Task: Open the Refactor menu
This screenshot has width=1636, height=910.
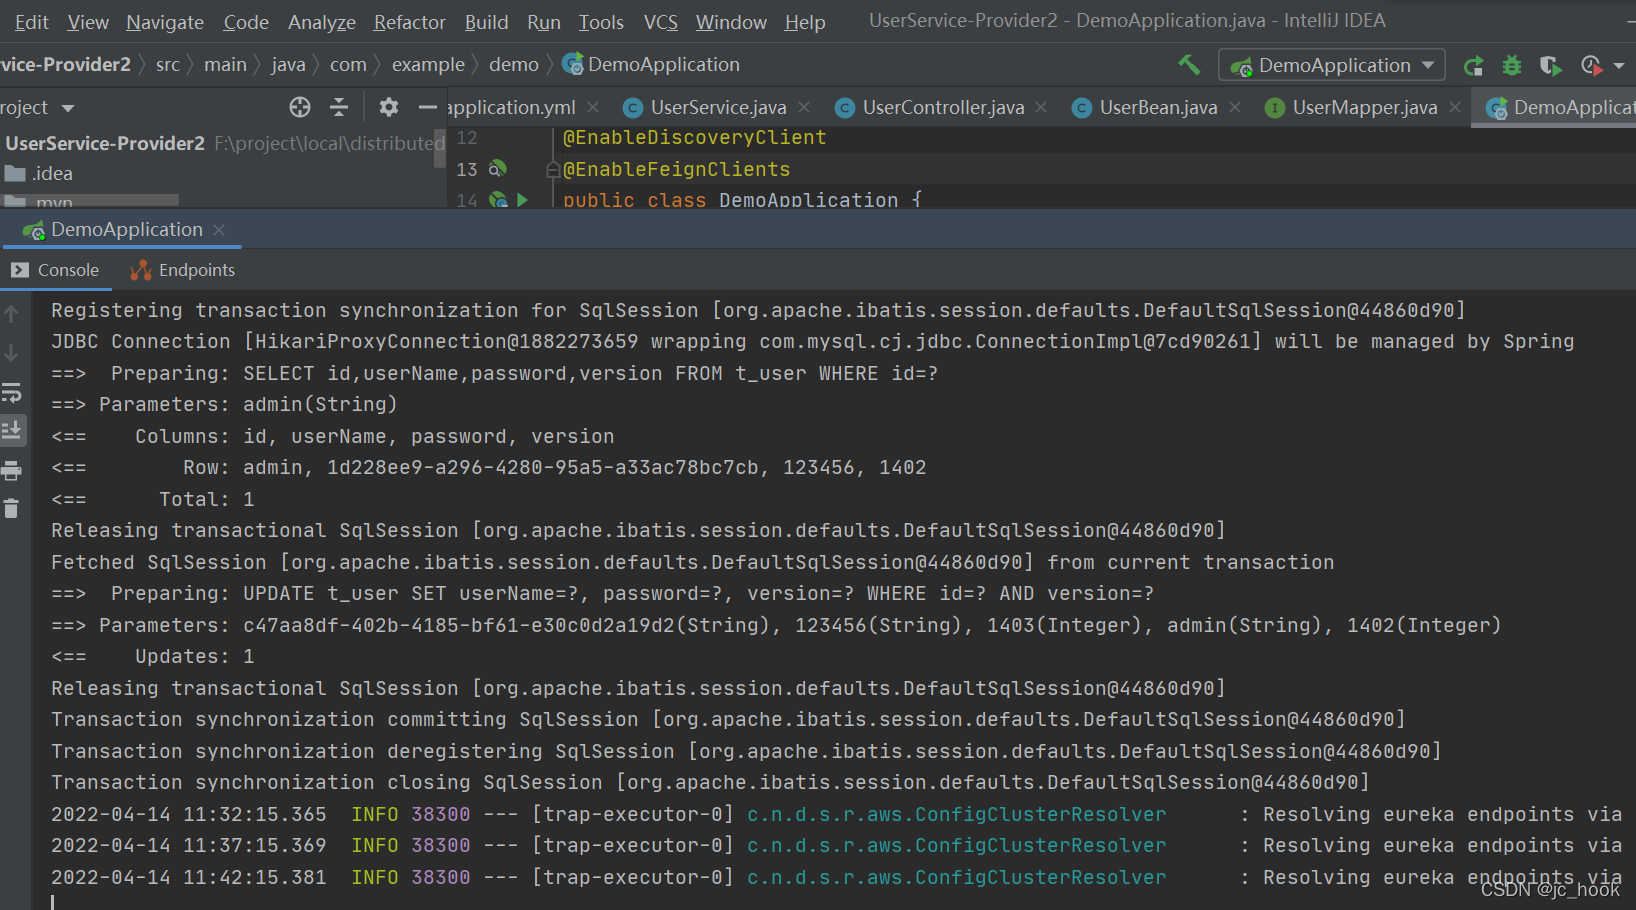Action: point(410,22)
